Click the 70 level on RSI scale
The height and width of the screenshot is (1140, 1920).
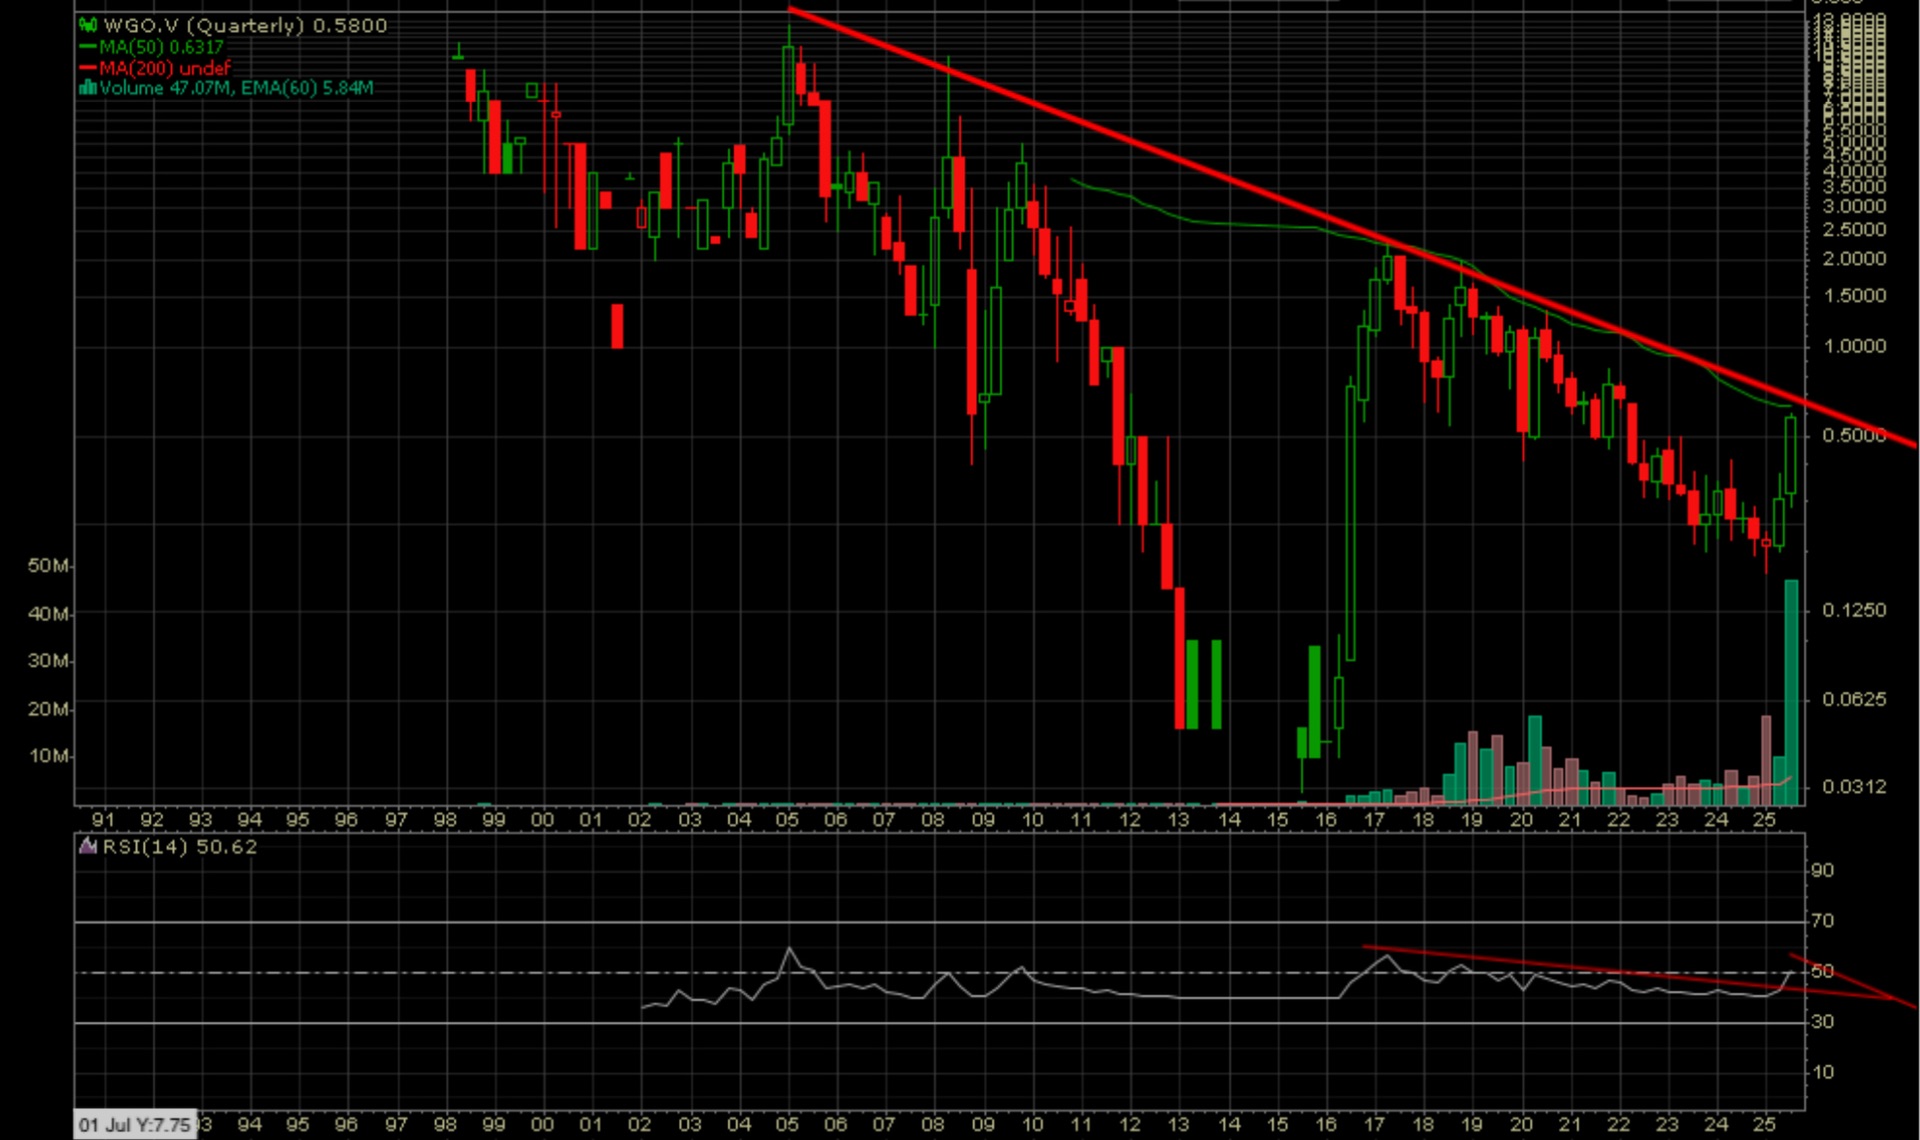click(x=1822, y=920)
